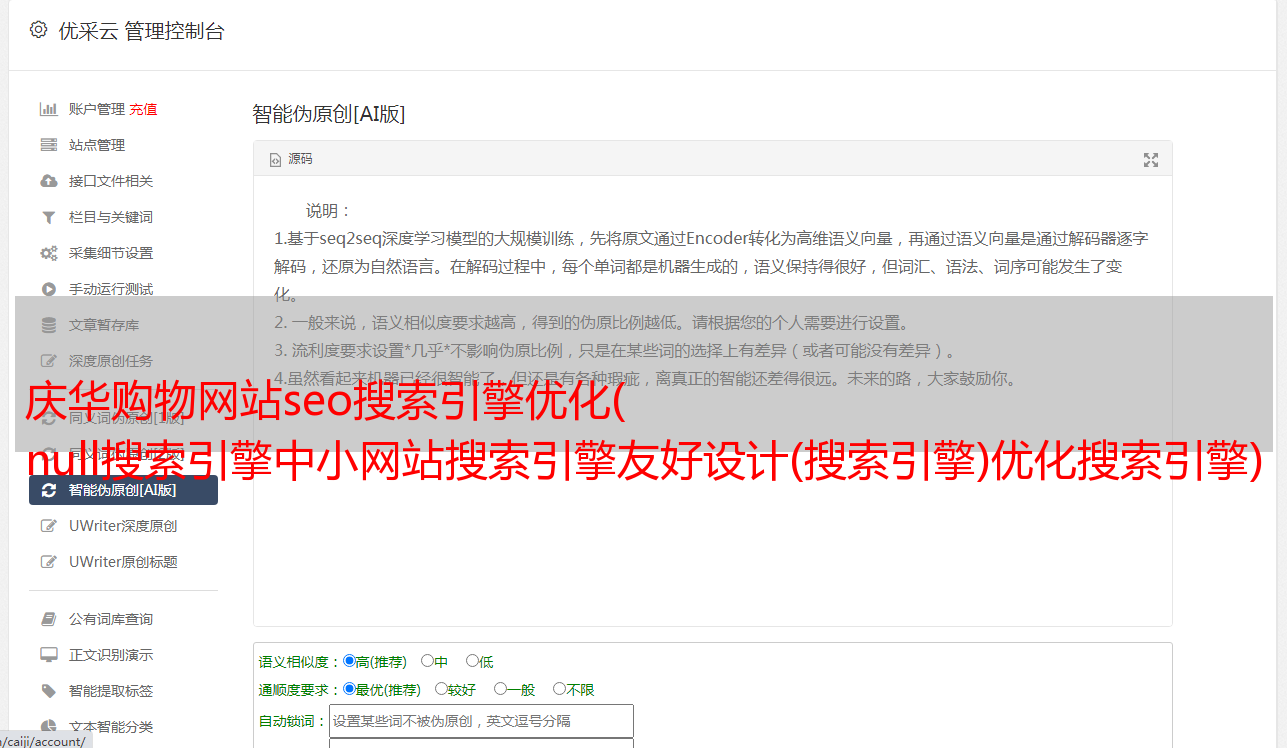The image size is (1287, 748).
Task: Choose 通顺度要求 较好 radio option
Action: [x=441, y=689]
